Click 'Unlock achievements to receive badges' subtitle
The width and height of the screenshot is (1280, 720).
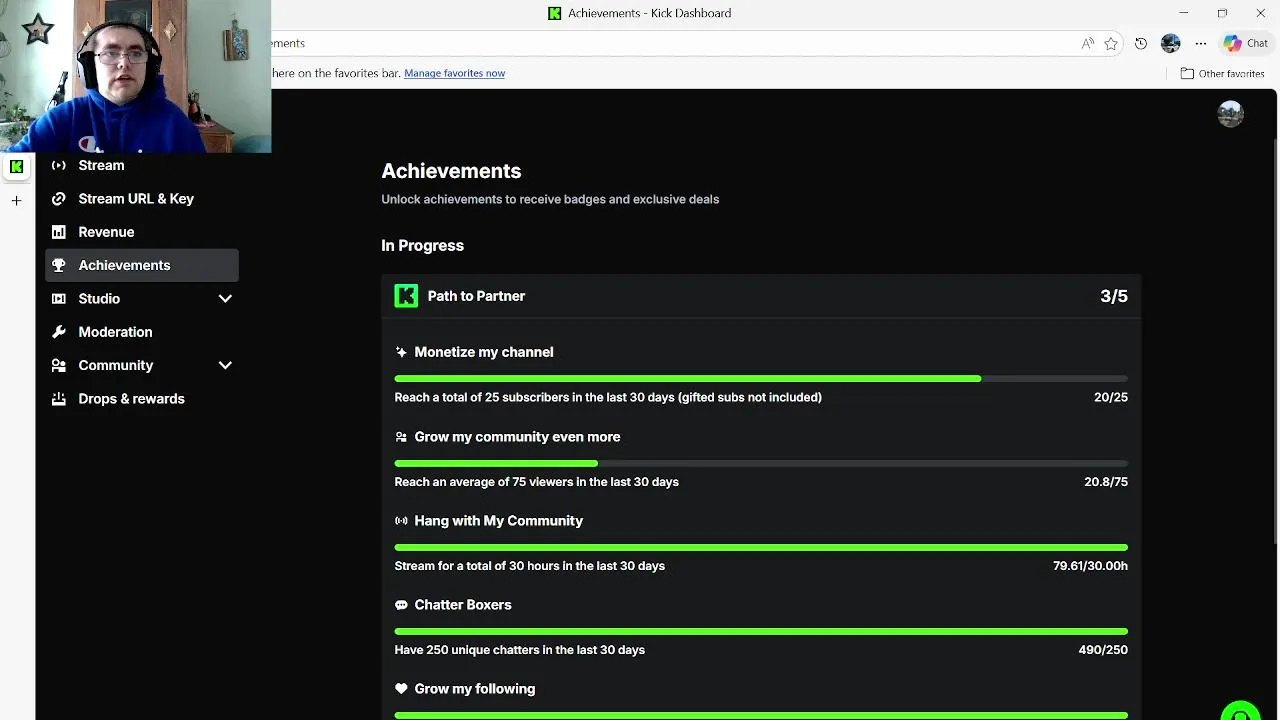[550, 199]
